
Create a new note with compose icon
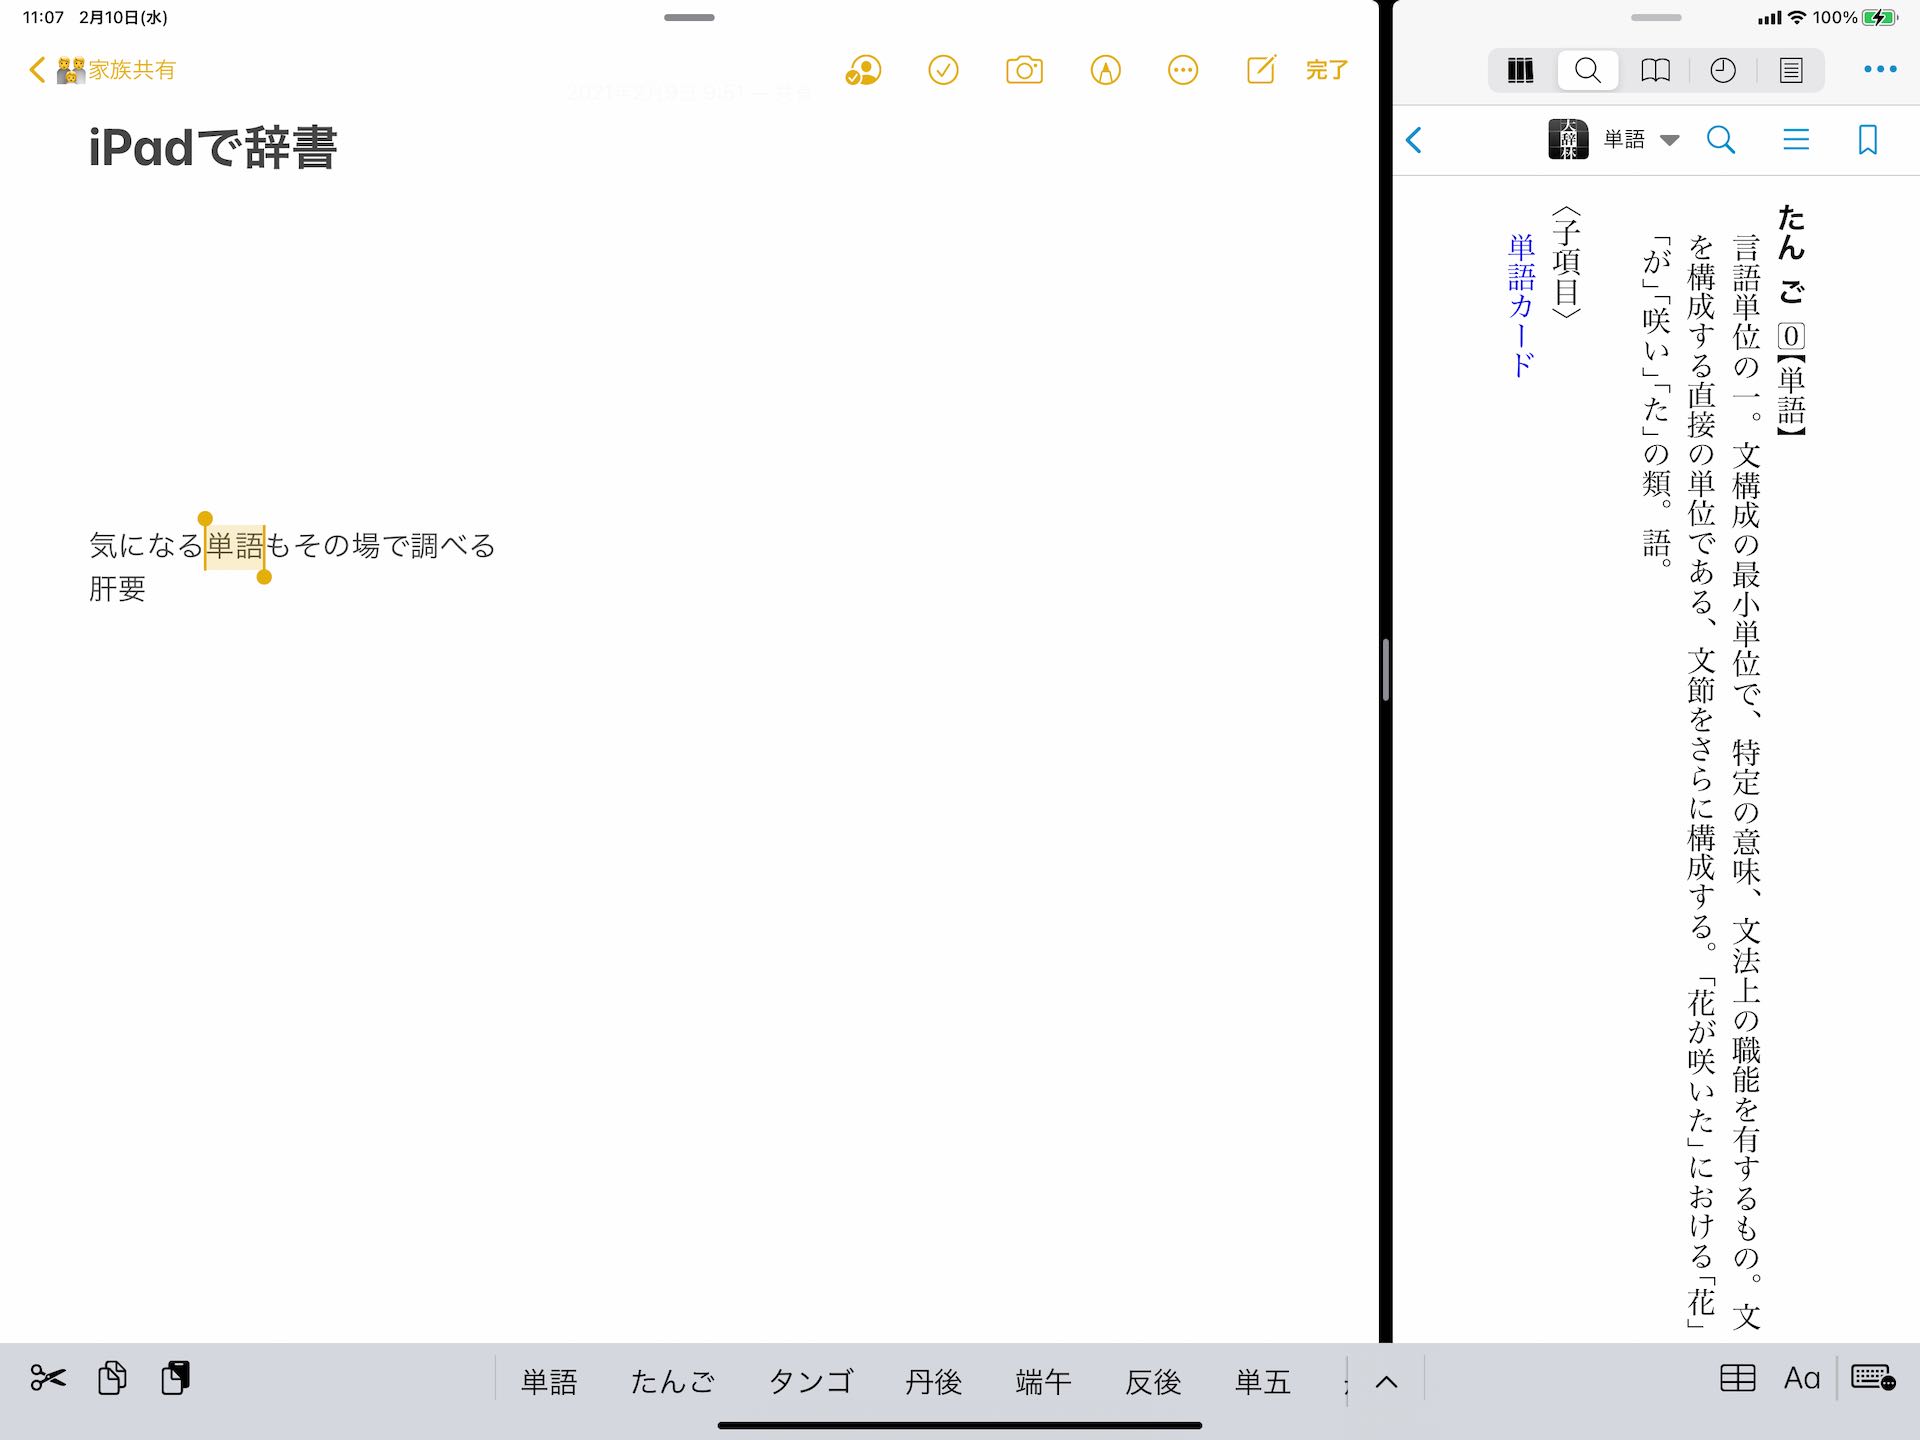click(1261, 70)
